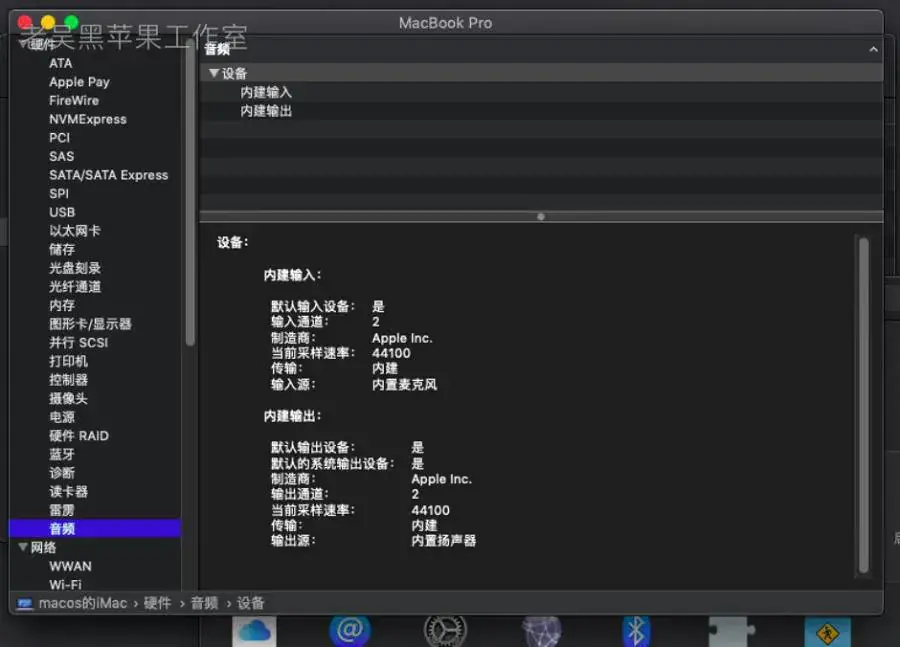Click 硬件 in the path bar
This screenshot has width=900, height=647.
coord(157,603)
